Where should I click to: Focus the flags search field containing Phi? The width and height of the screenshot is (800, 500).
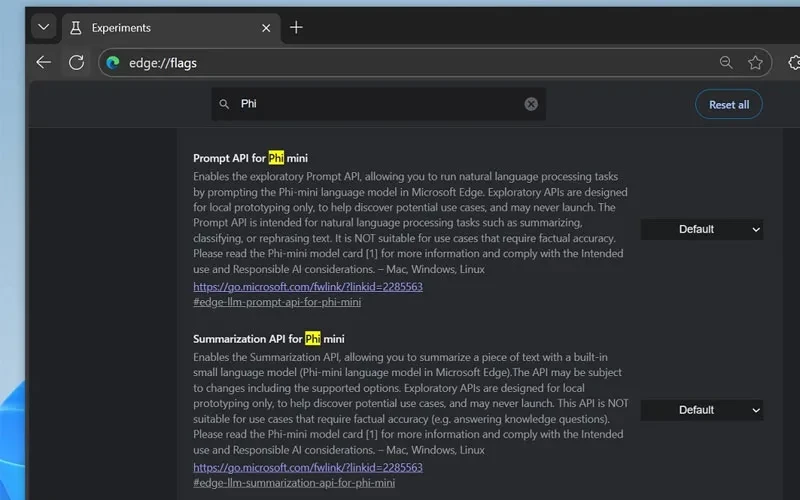[x=379, y=104]
